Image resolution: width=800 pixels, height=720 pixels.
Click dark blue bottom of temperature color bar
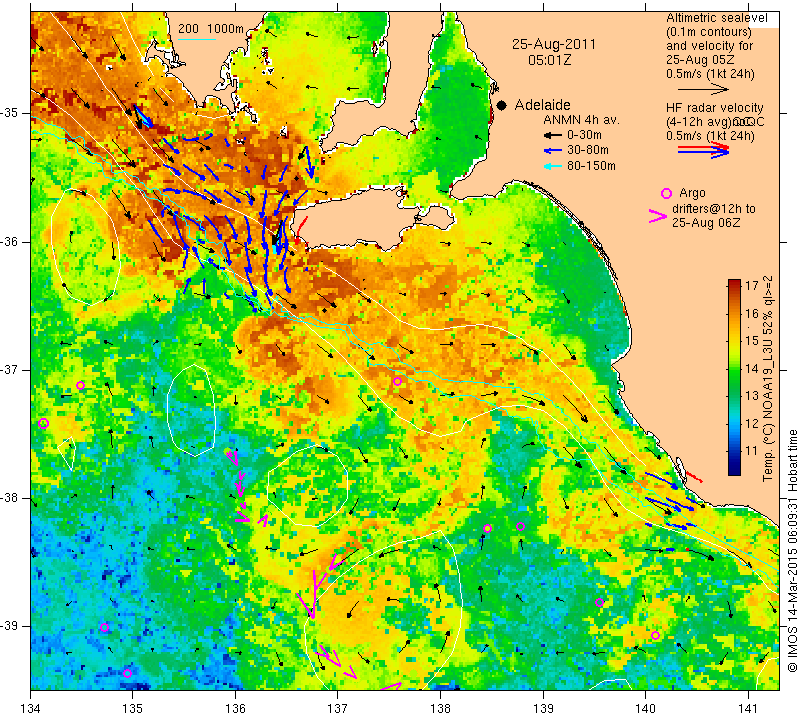click(x=734, y=471)
